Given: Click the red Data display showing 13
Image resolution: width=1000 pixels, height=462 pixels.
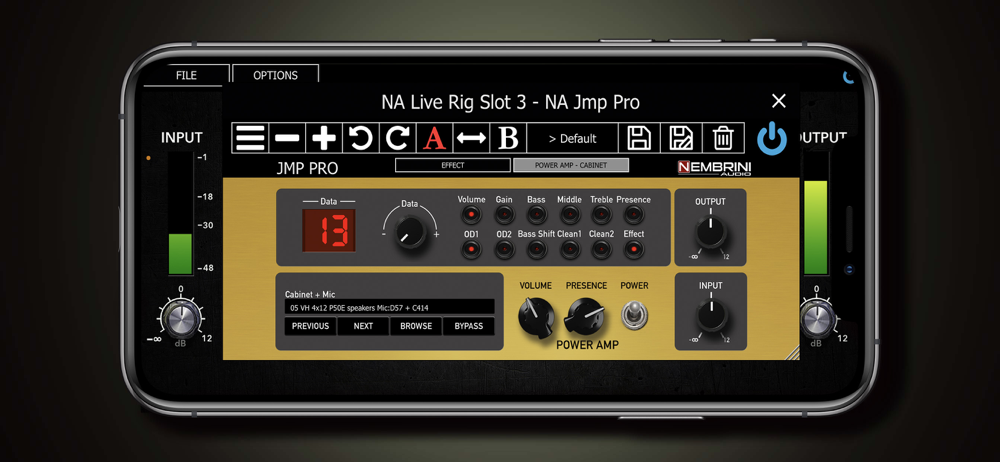Looking at the screenshot, I should tap(328, 230).
